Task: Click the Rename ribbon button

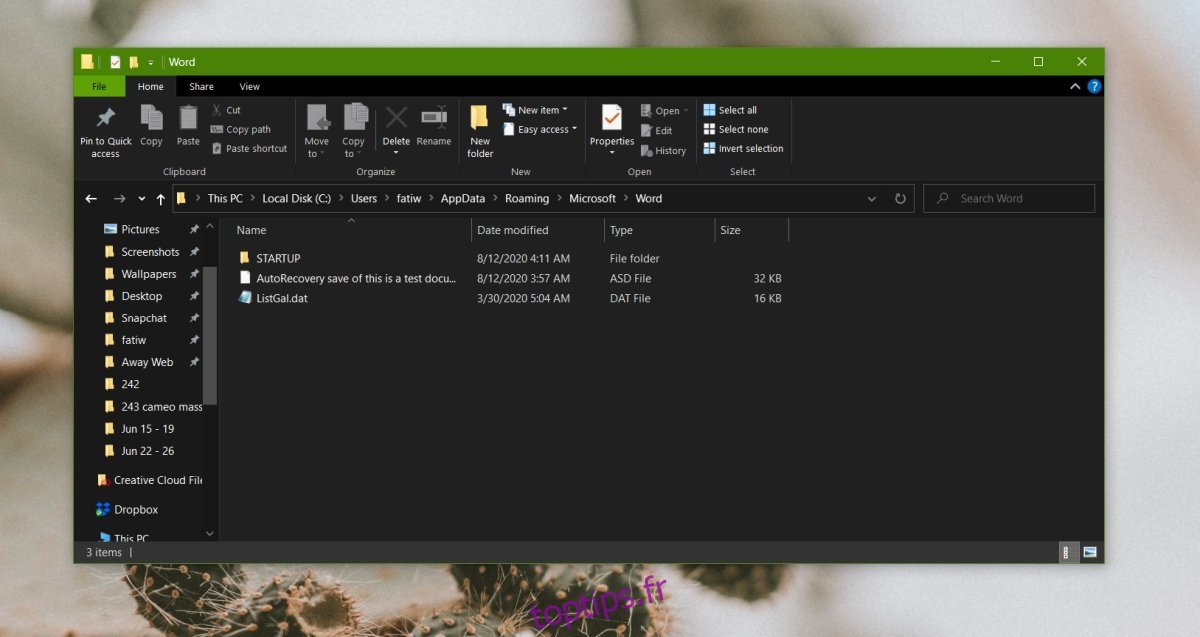Action: (x=434, y=126)
